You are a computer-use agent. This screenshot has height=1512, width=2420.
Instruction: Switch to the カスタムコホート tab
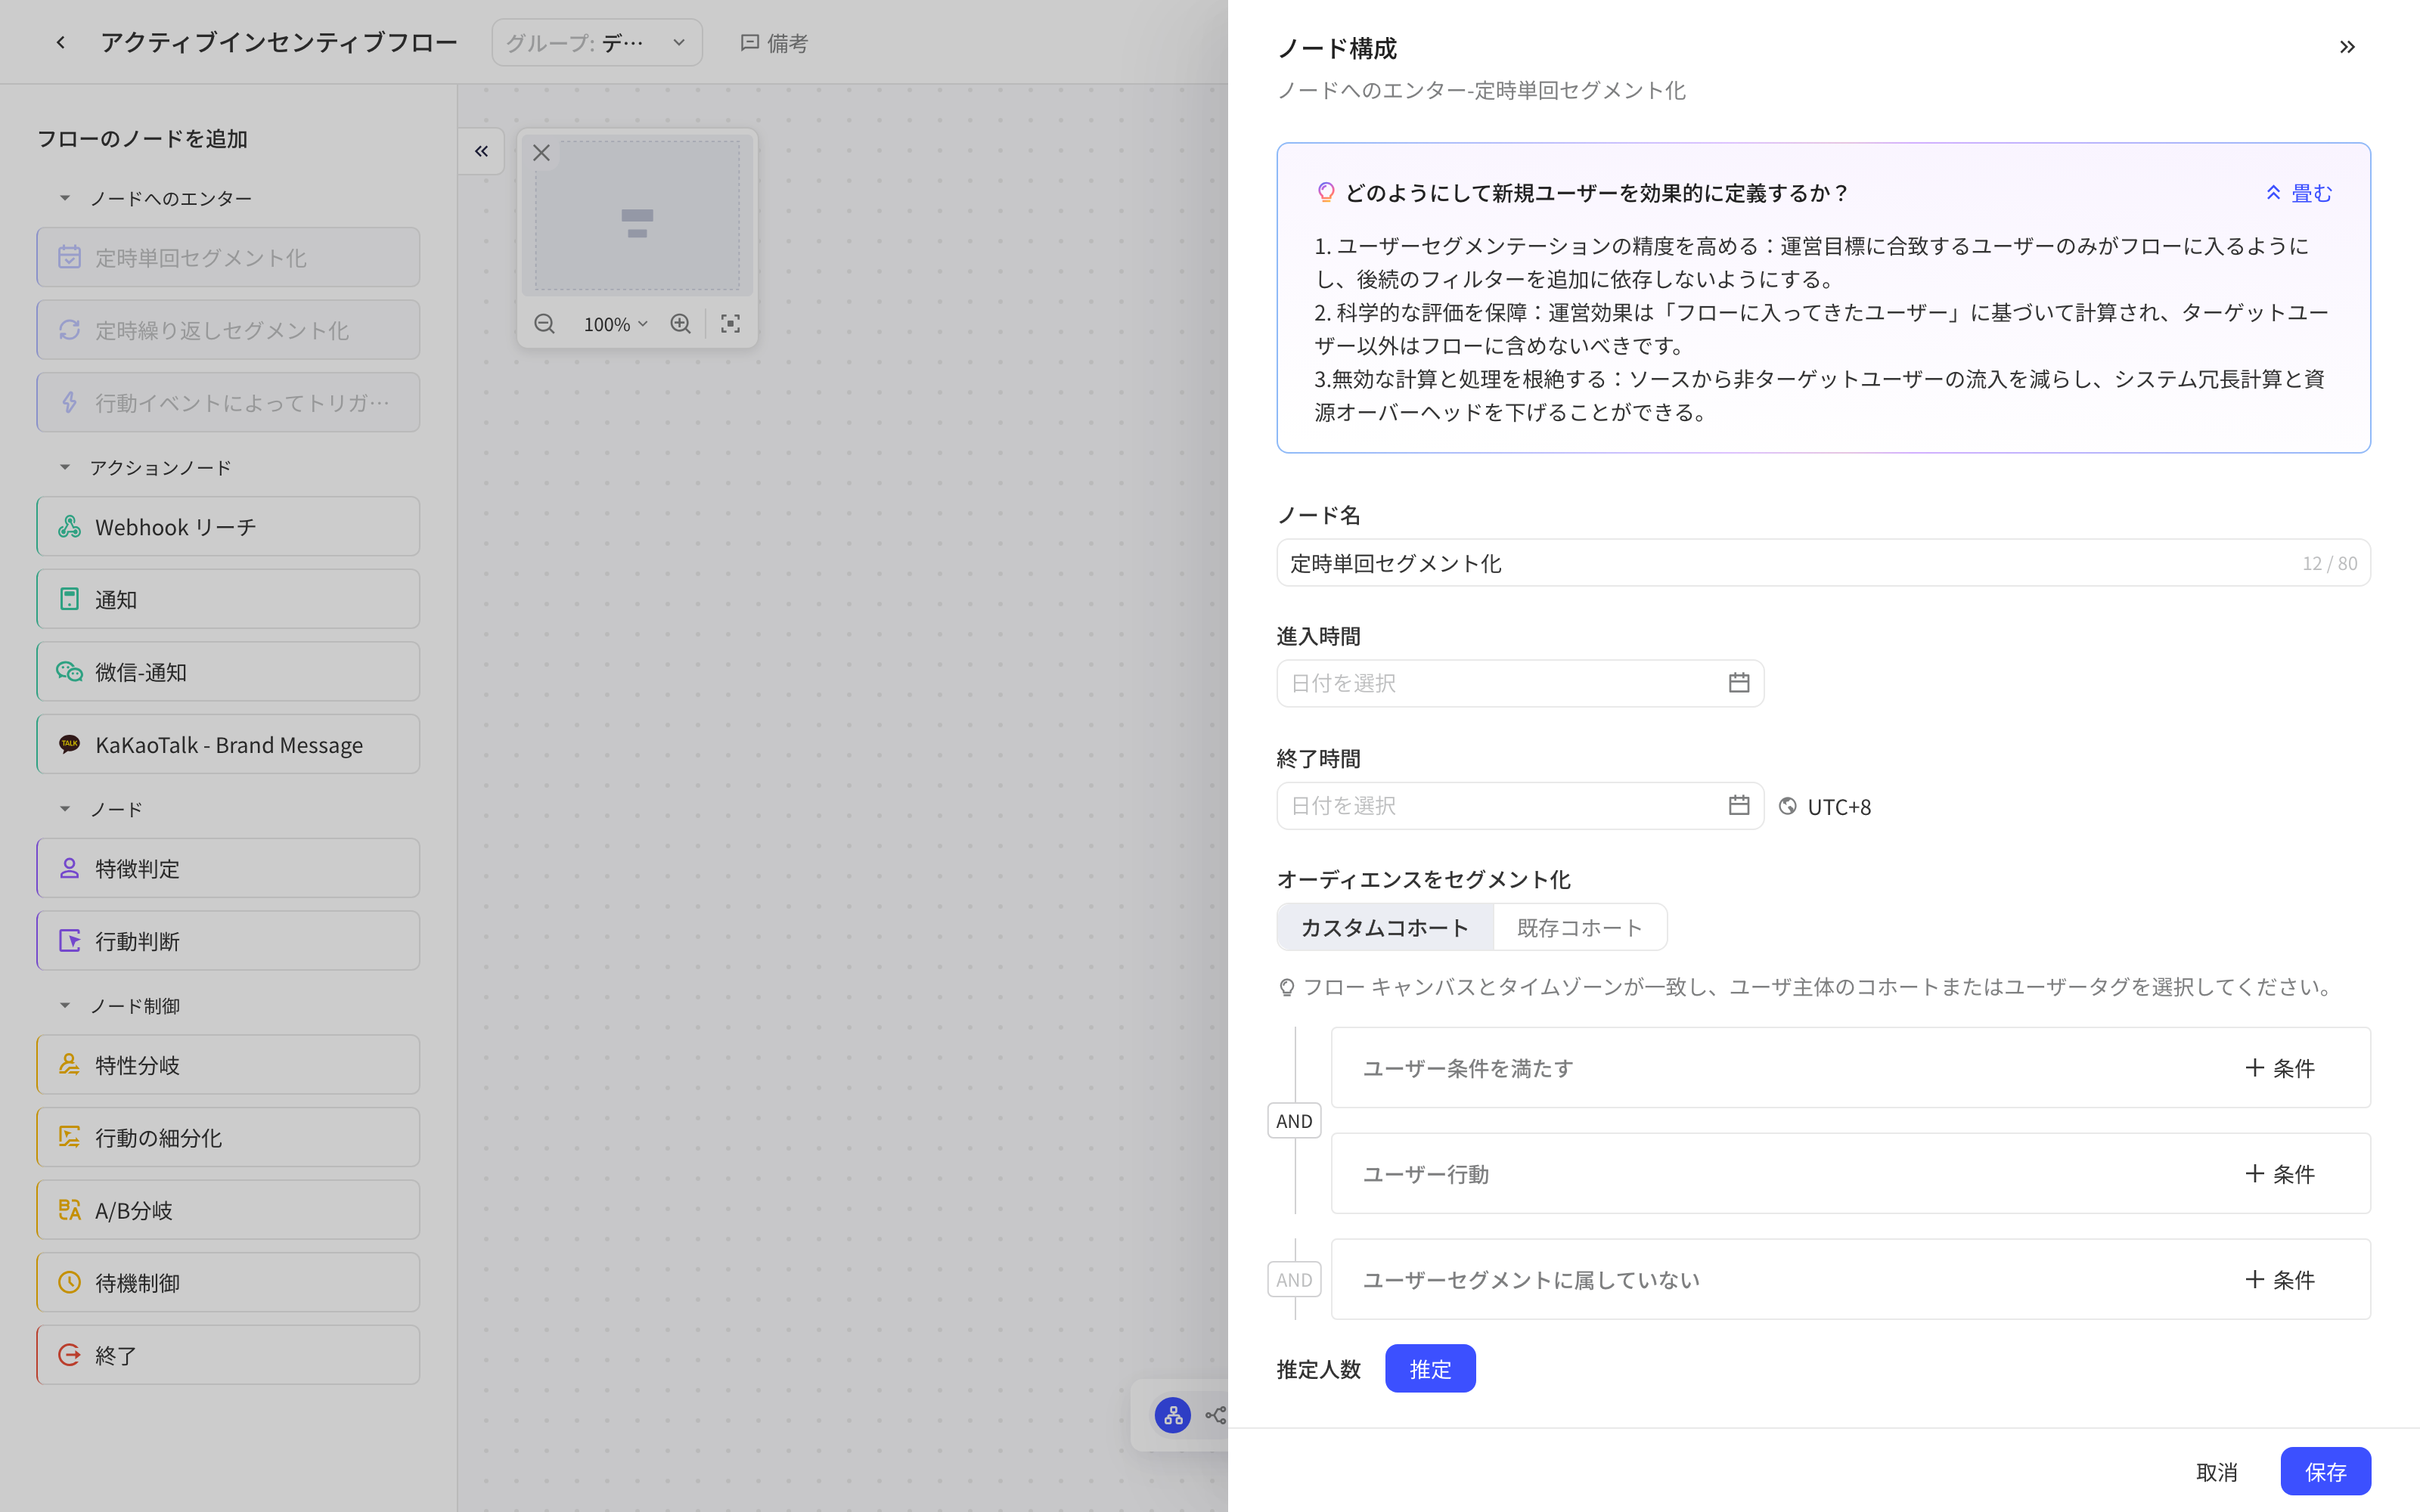1385,927
